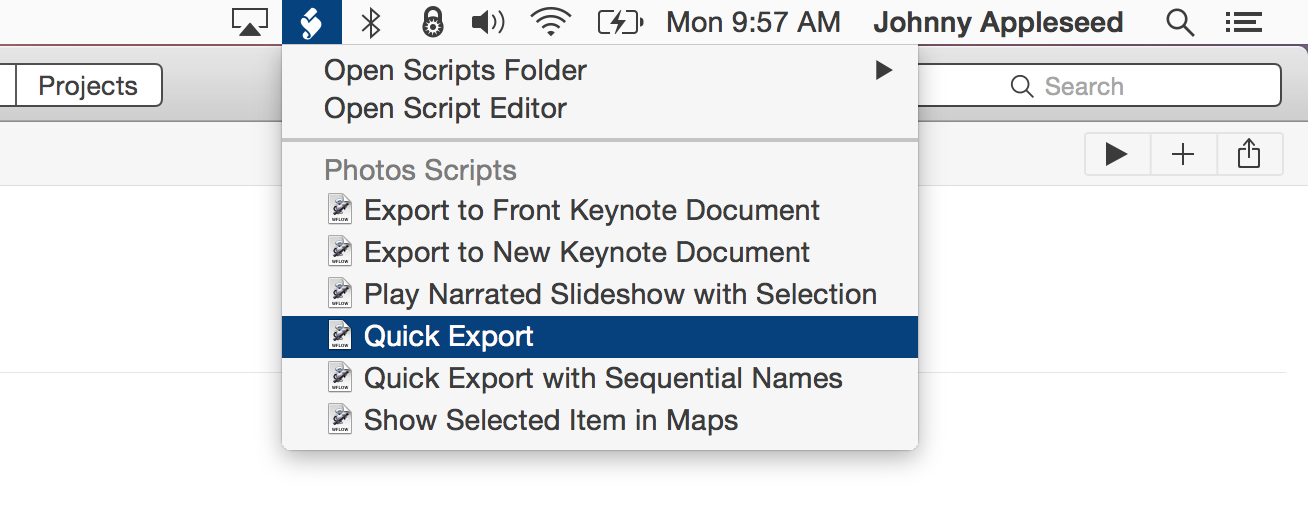Run Play Narrated Slideshow with Selection script
The height and width of the screenshot is (516, 1308).
[600, 295]
